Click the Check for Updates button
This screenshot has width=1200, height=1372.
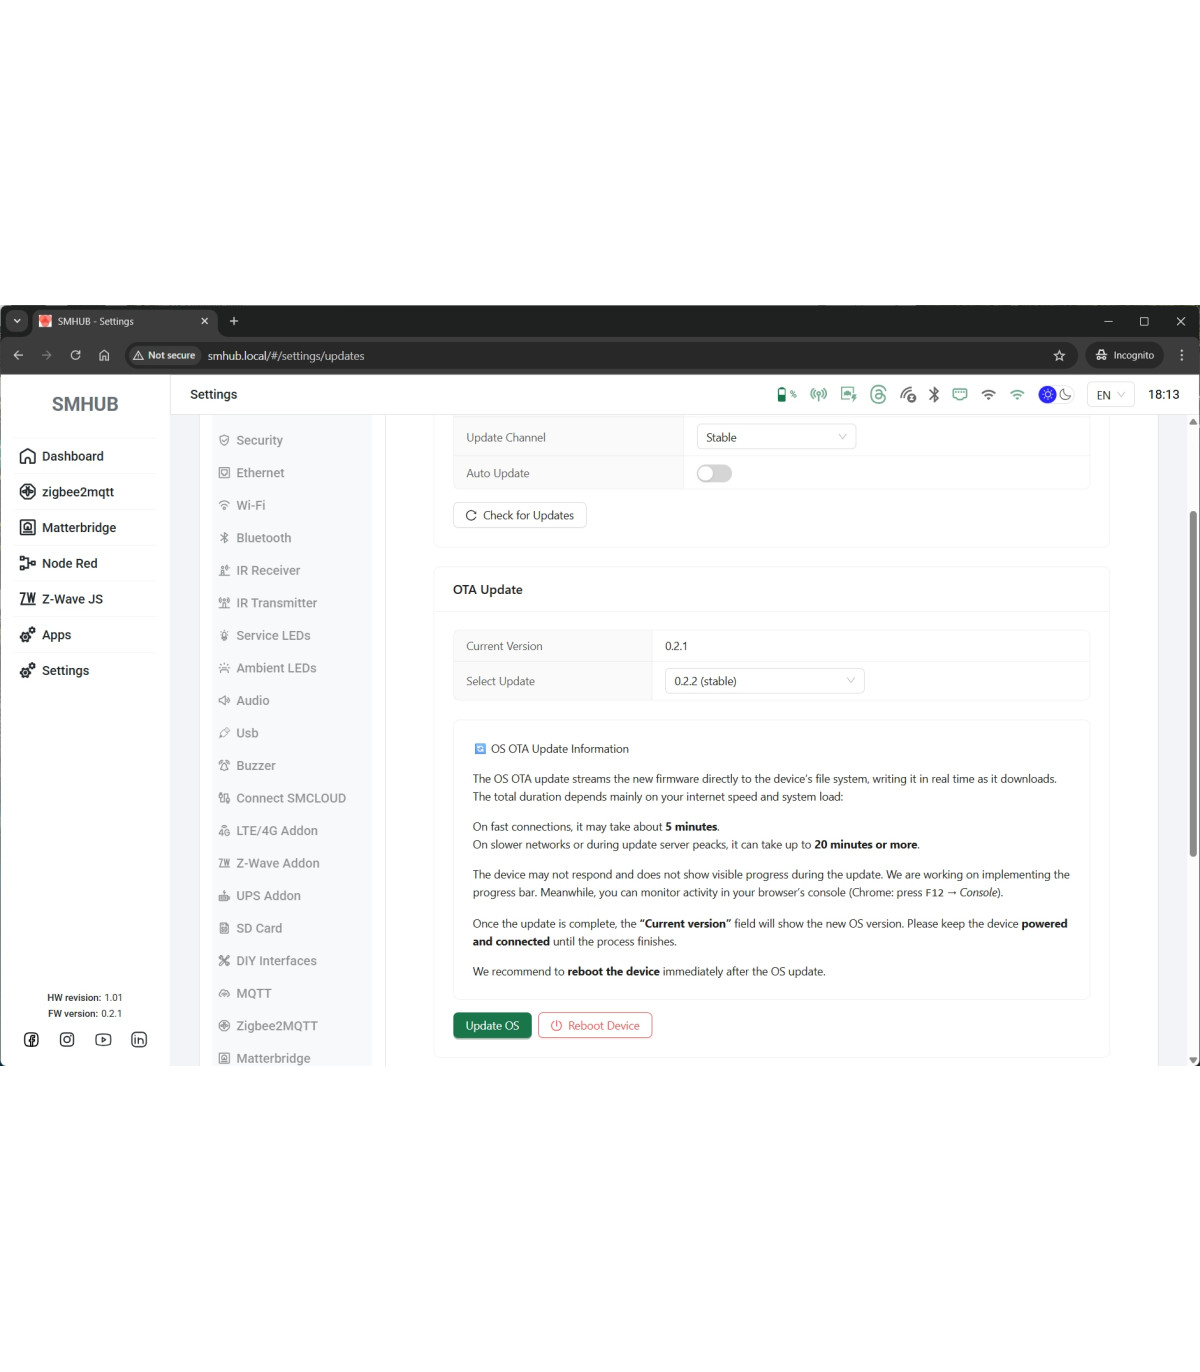coord(520,516)
